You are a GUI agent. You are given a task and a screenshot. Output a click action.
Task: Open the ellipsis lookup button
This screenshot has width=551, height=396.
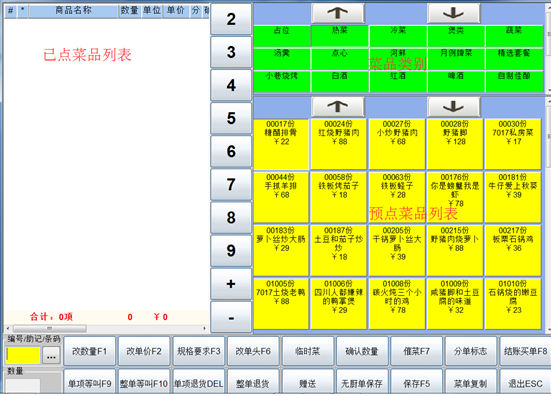point(51,356)
